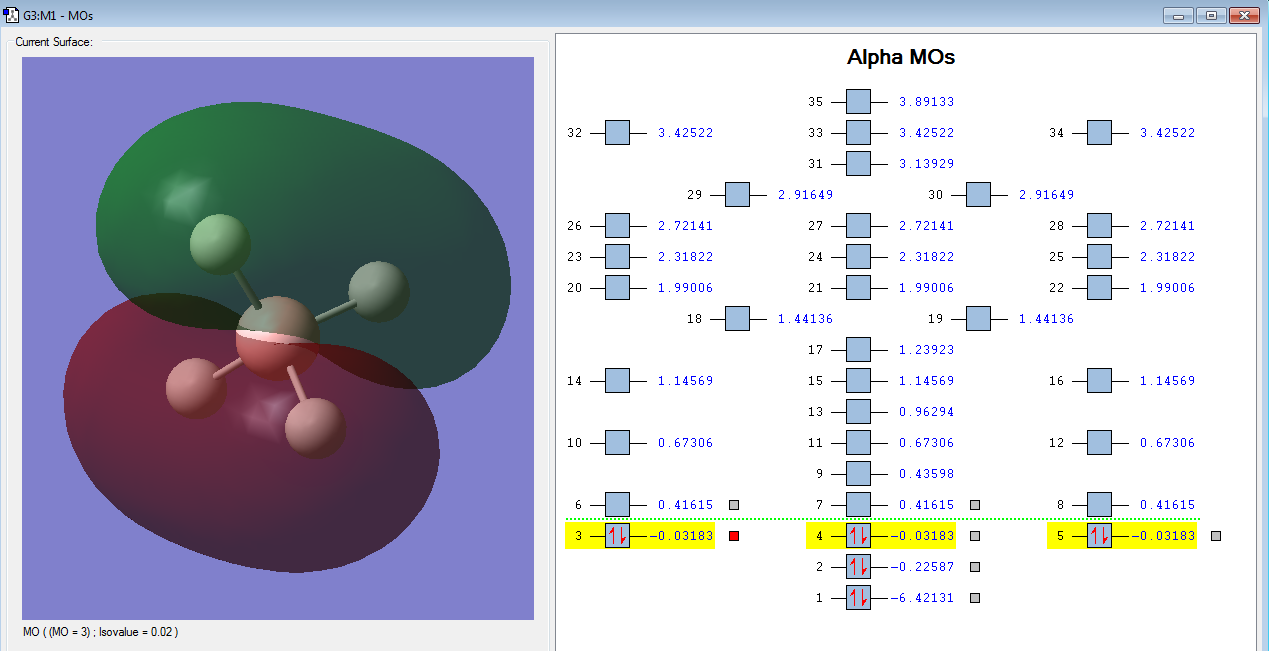The image size is (1269, 651).
Task: Select orbital box for MO 25
Action: coord(1099,257)
